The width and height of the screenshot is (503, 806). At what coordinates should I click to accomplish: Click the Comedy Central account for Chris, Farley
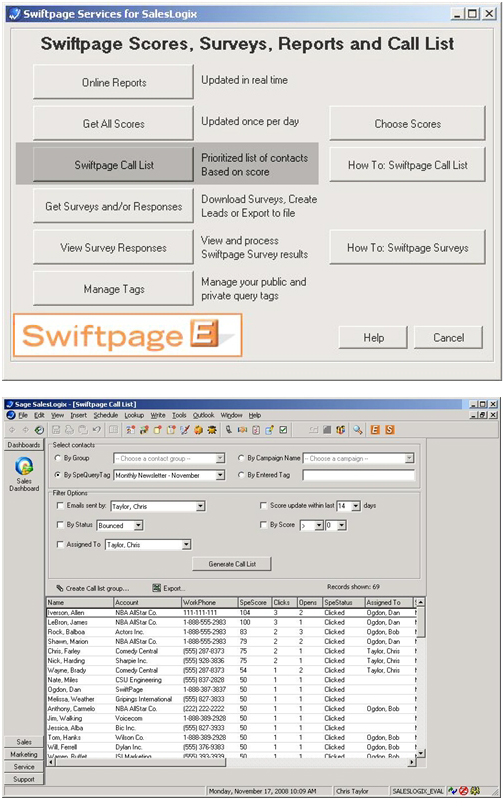136,651
